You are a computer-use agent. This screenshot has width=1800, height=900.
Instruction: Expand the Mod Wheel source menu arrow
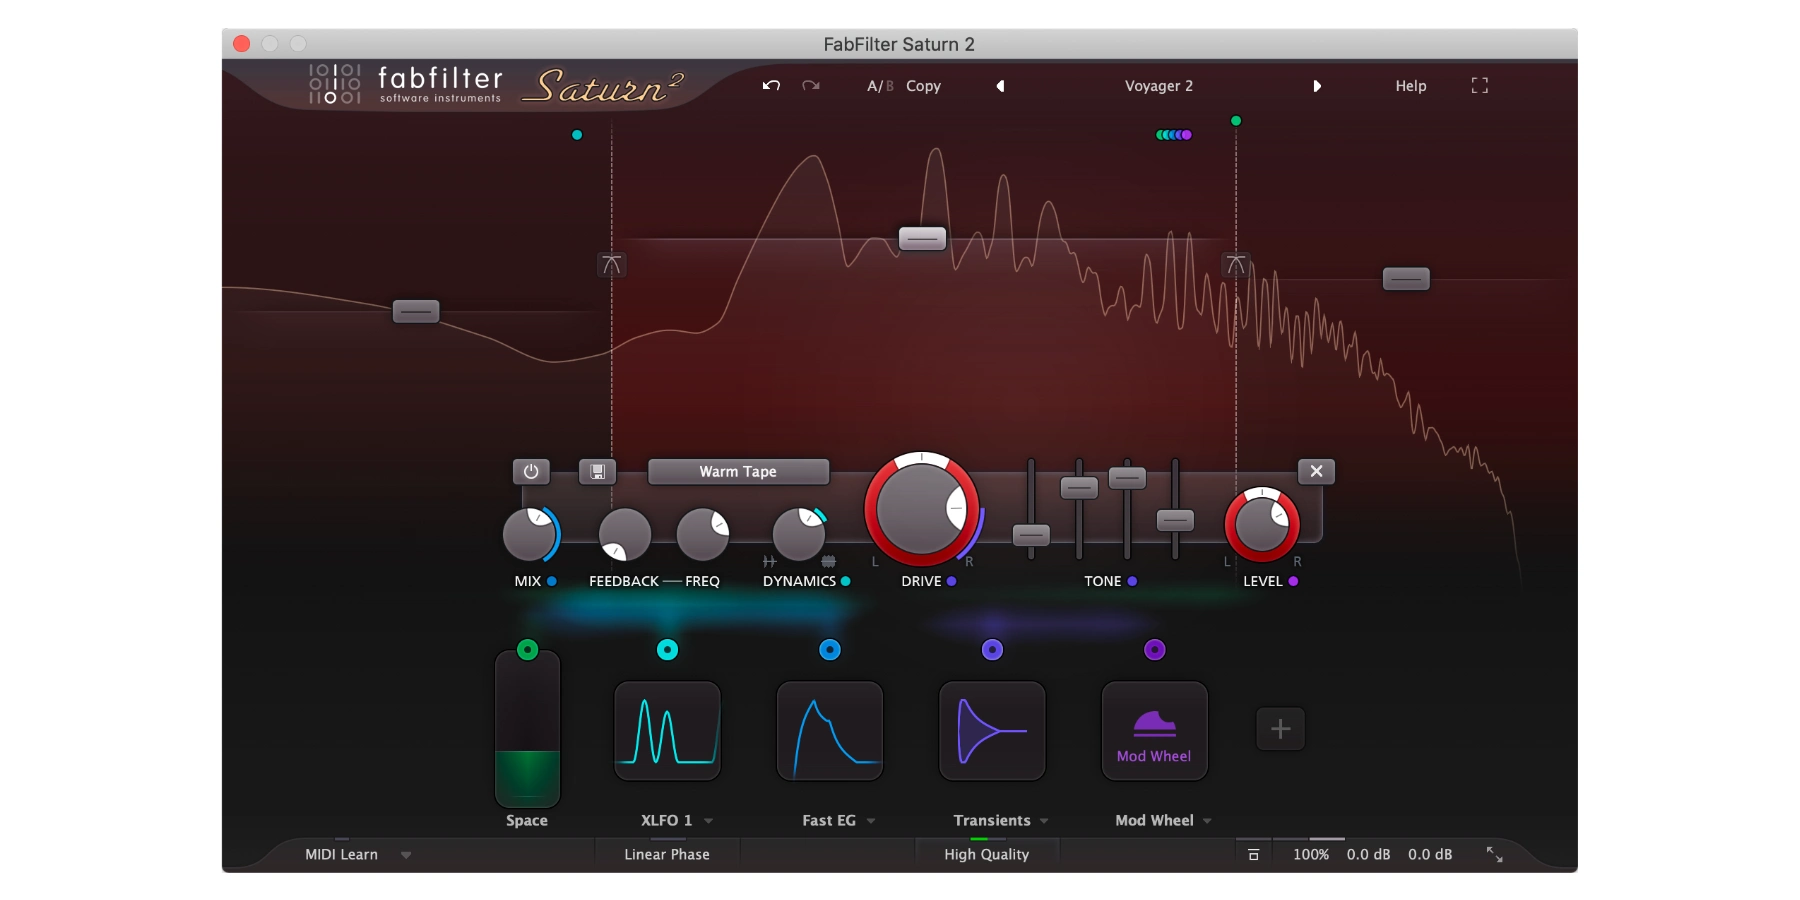coord(1207,821)
